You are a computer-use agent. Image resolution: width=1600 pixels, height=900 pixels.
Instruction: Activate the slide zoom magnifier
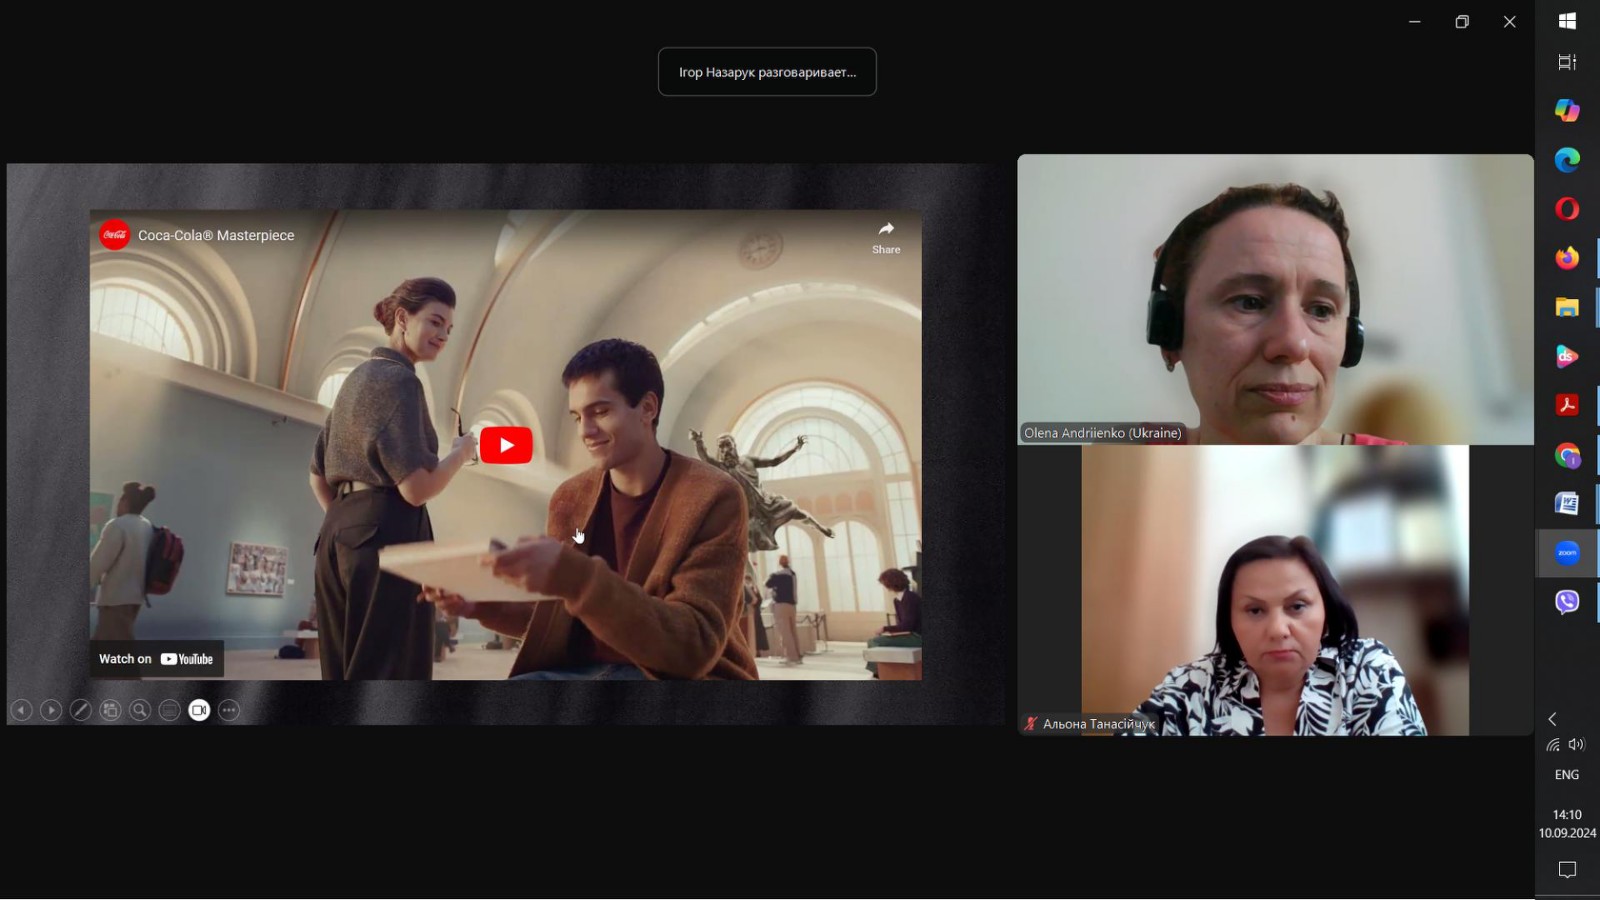click(140, 710)
